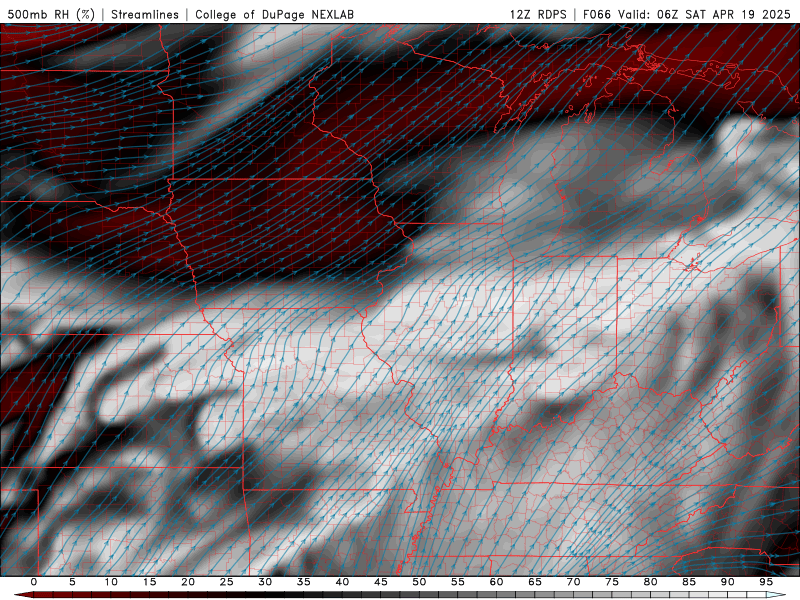
Task: Click the '75' value on color scale
Action: (x=612, y=582)
